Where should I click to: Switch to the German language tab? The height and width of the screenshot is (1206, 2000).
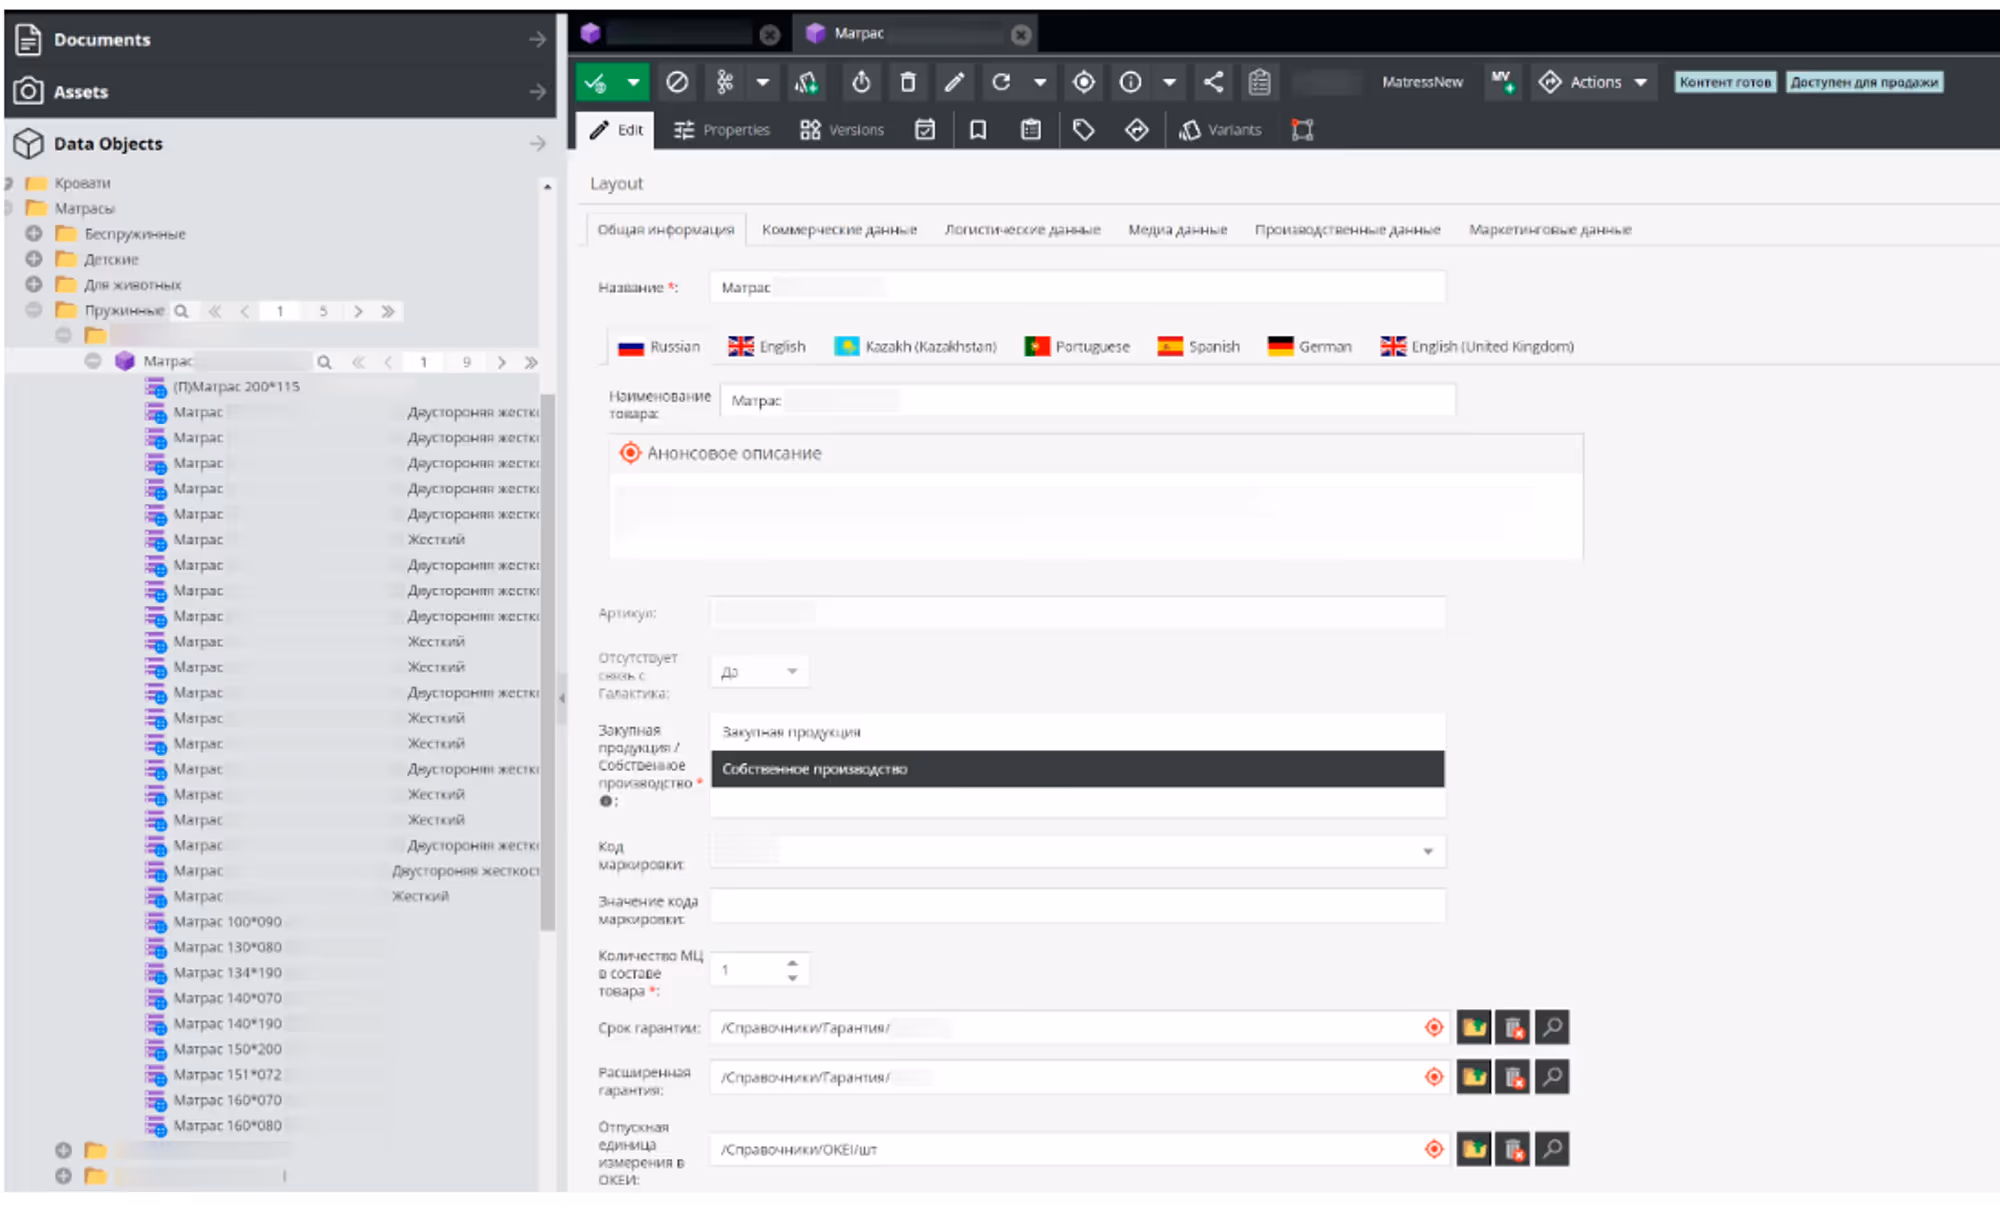1309,346
